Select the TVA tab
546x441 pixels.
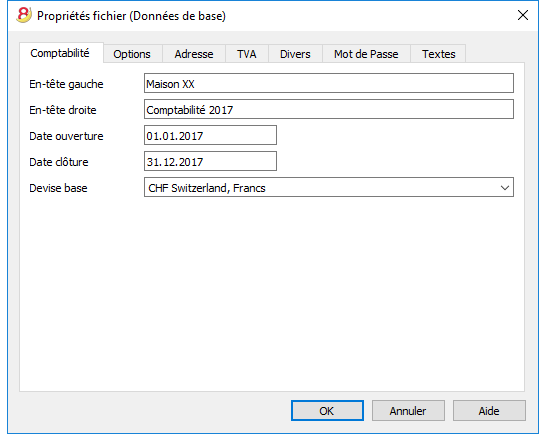247,54
